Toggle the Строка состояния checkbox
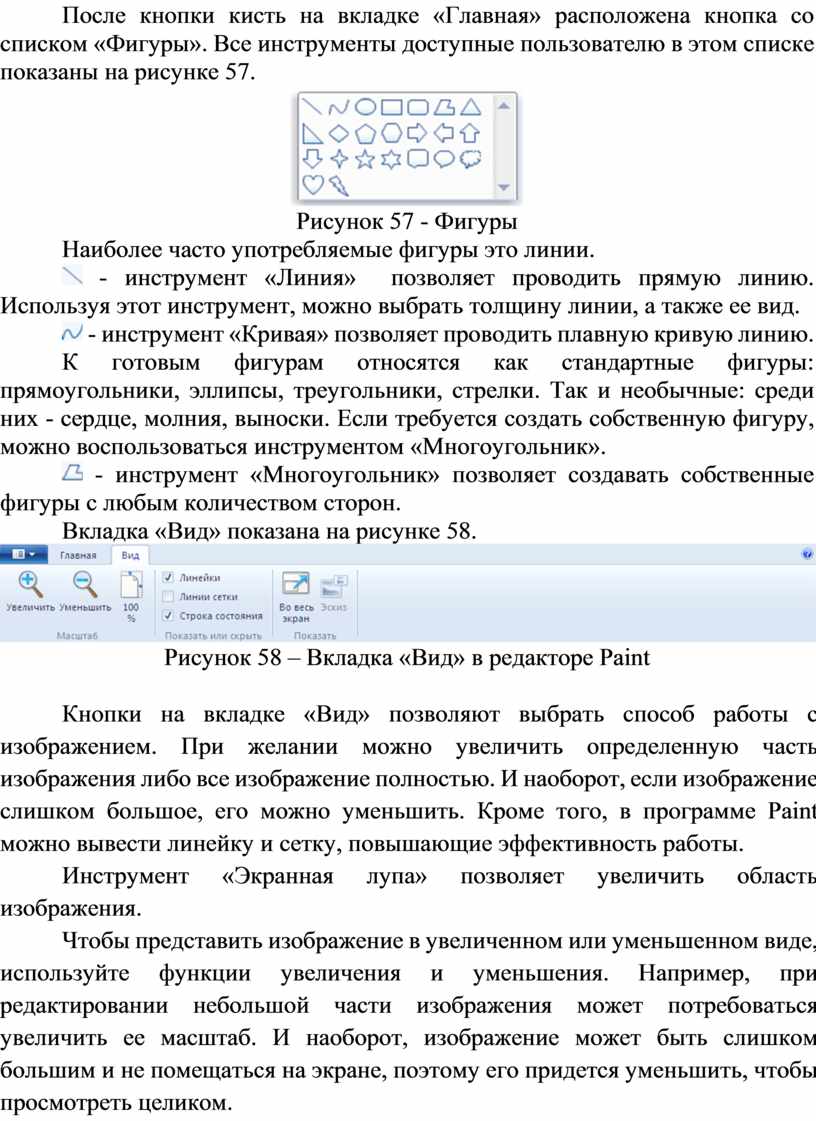Screen dimensions: 816x1121 click(168, 616)
